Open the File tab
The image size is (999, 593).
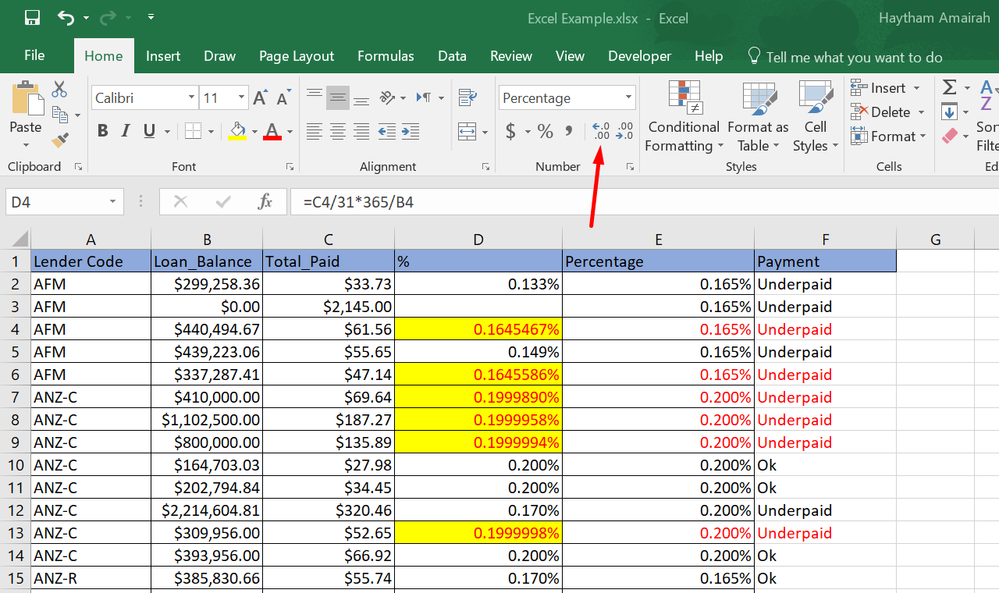pyautogui.click(x=34, y=55)
